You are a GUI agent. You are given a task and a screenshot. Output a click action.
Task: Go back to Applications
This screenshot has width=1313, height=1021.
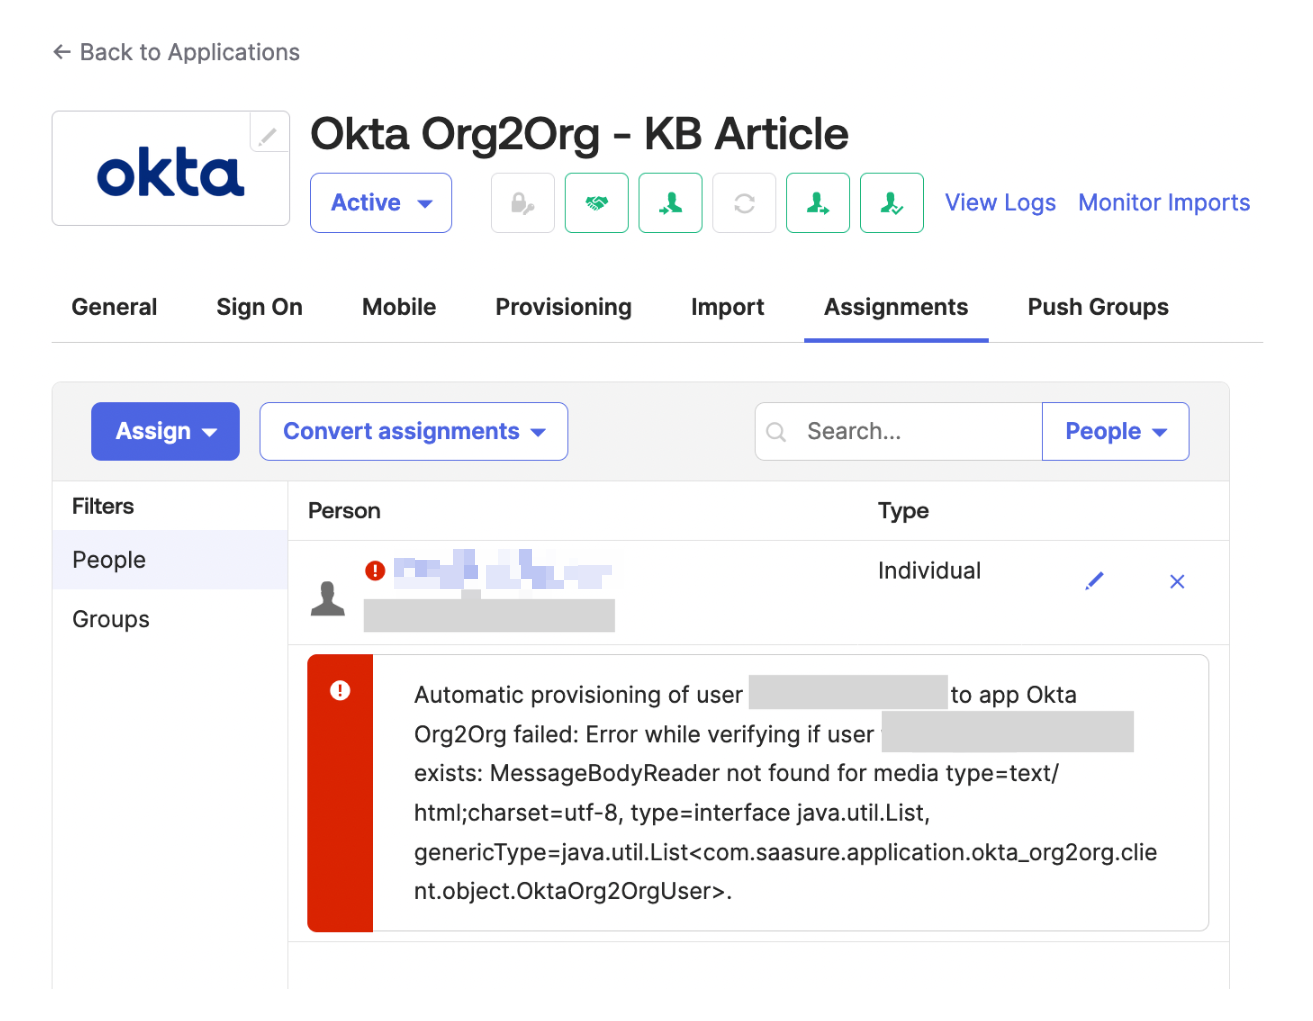click(x=176, y=52)
